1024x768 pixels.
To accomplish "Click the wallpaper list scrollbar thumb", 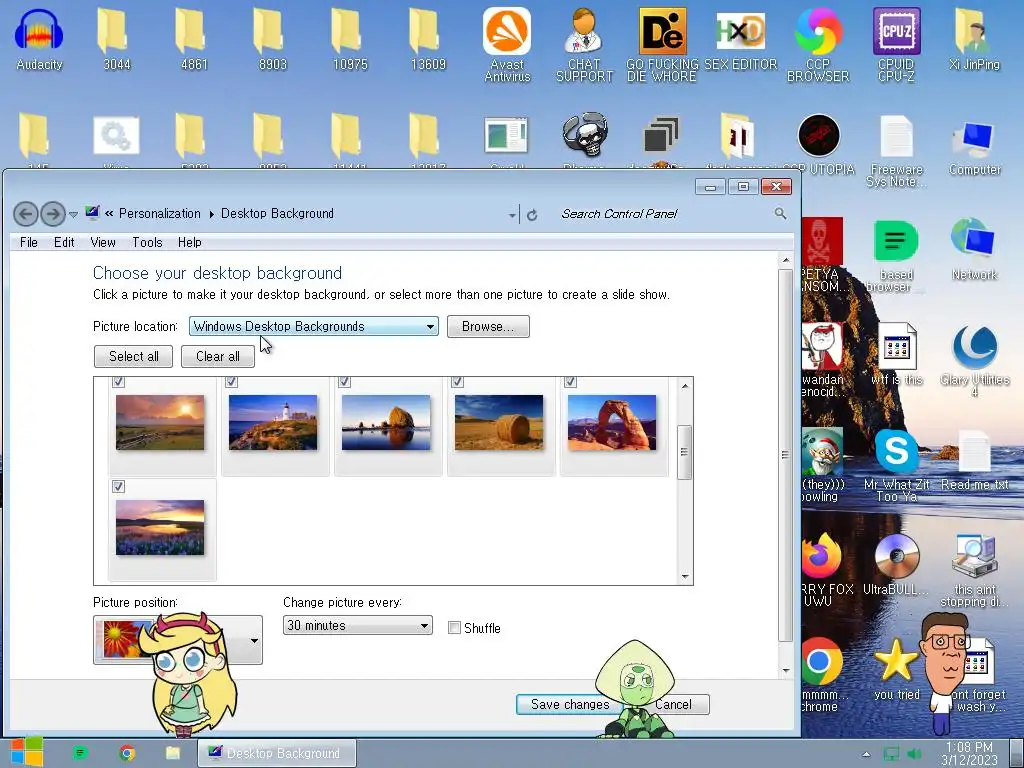I will (684, 452).
